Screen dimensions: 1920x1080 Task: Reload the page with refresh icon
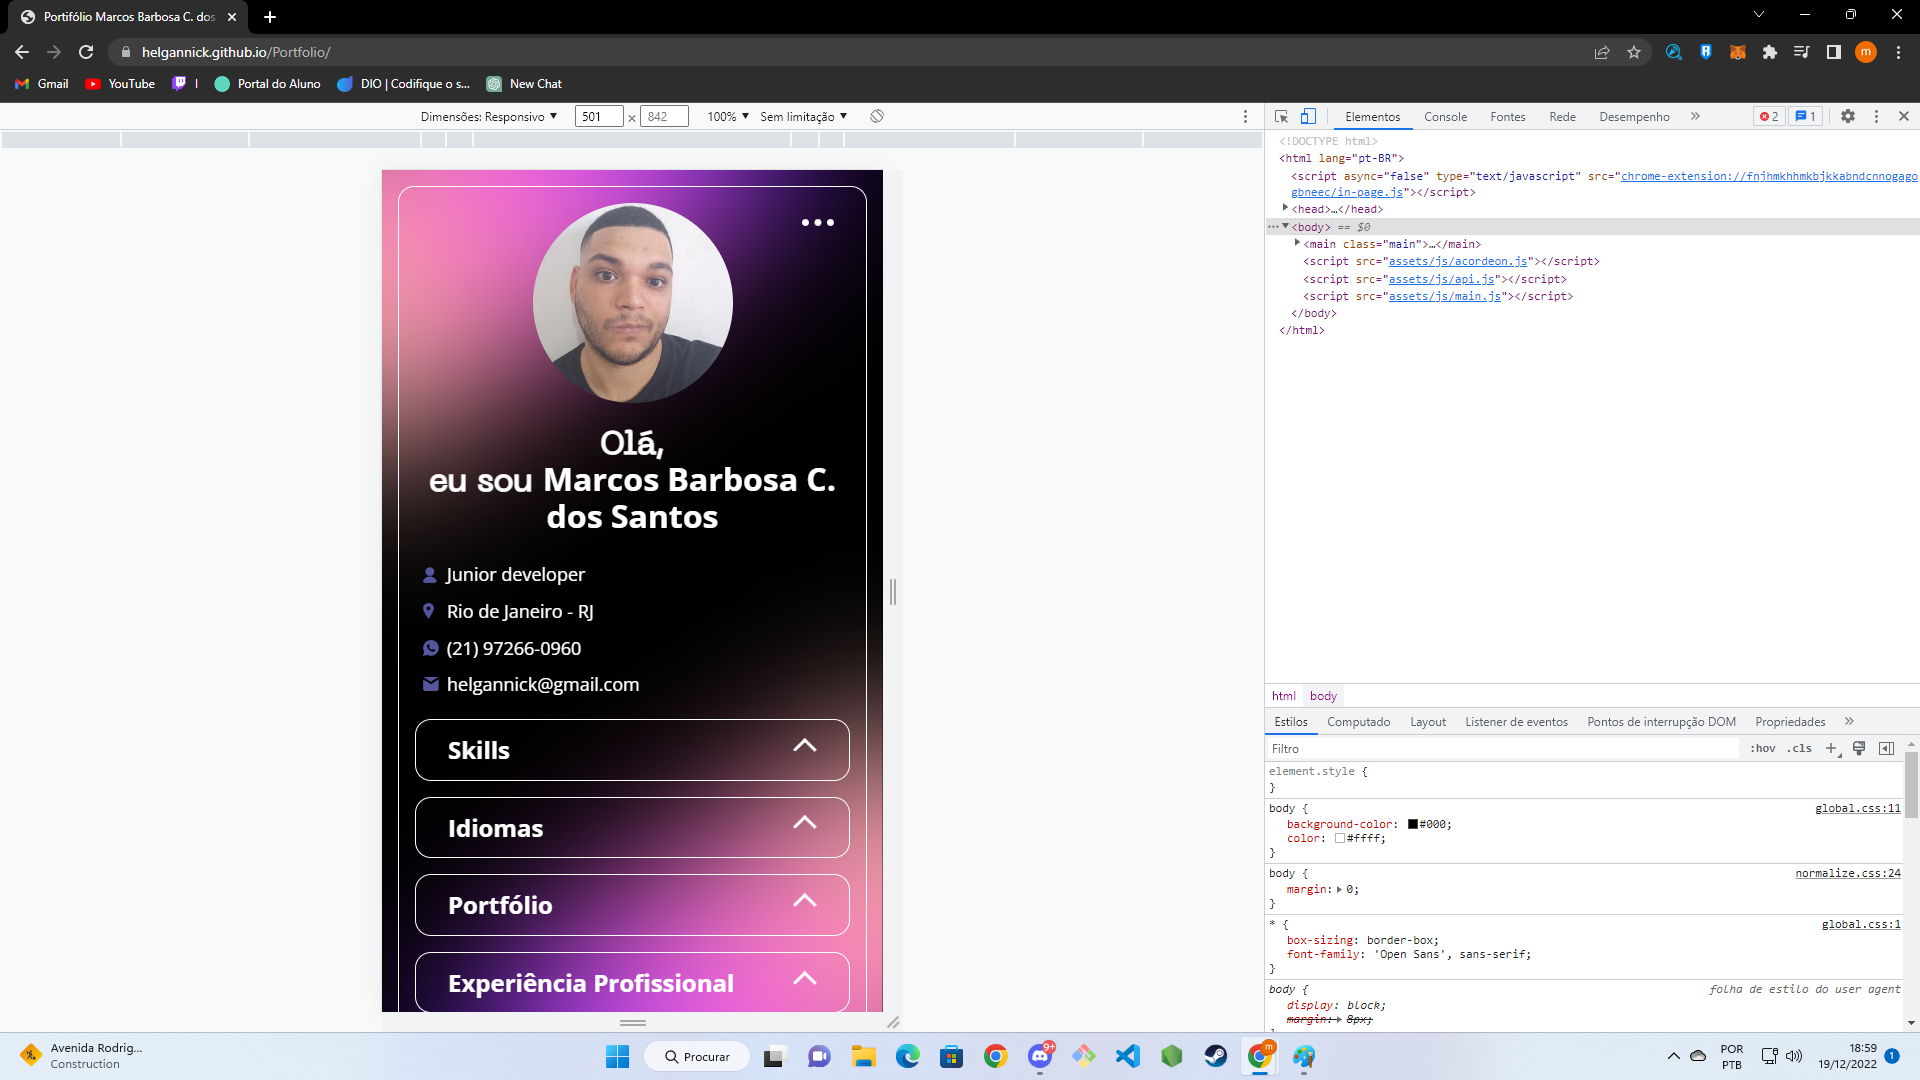86,52
